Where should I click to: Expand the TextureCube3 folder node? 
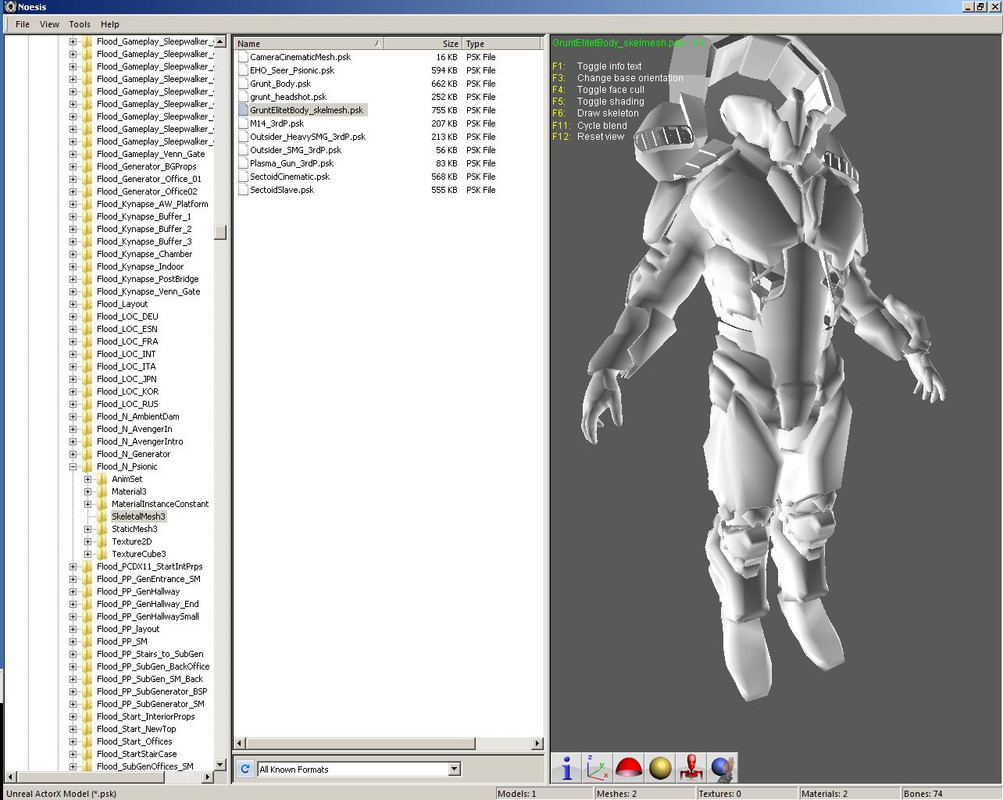[x=88, y=554]
